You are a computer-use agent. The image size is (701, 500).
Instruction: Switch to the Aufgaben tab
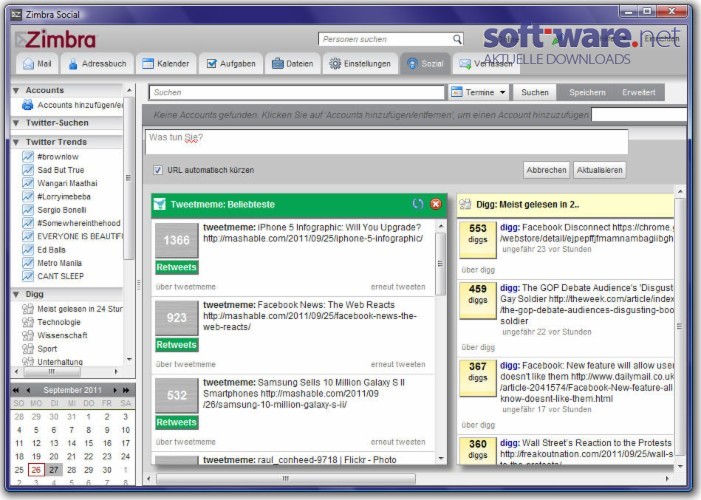coord(231,64)
